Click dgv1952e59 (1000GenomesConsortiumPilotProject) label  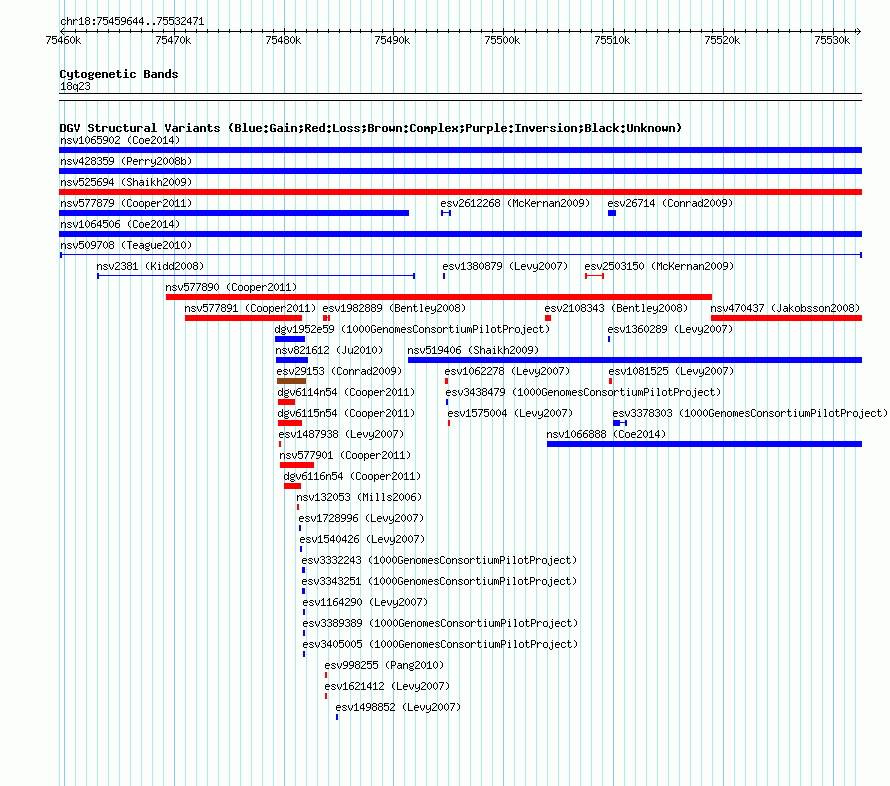coord(412,329)
